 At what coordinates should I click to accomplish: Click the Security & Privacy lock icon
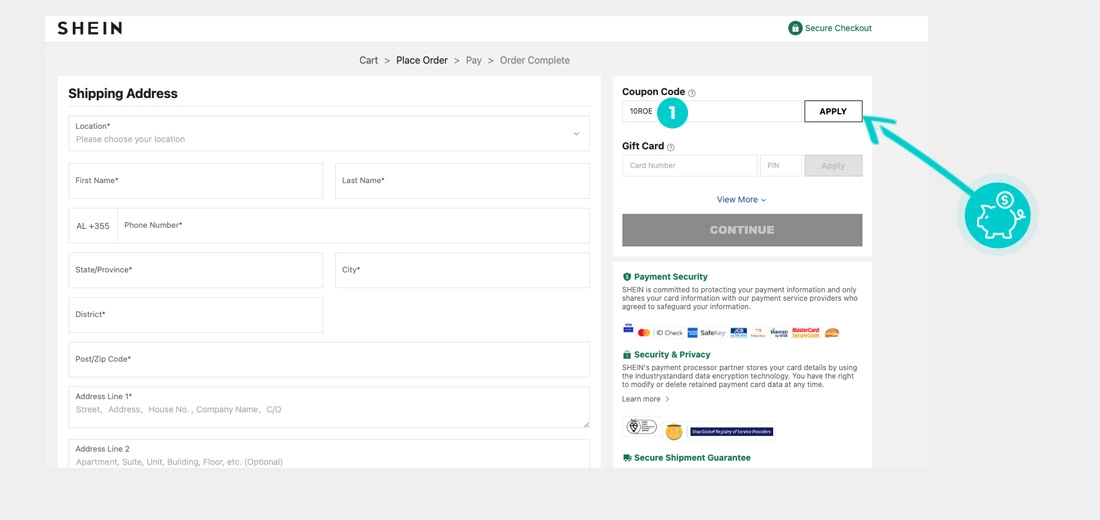pos(626,354)
